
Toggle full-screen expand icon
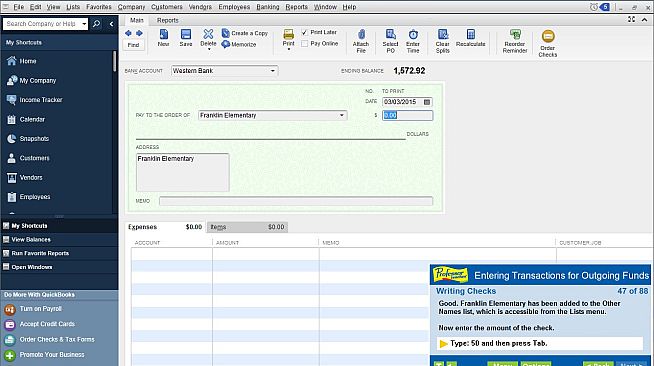[x=631, y=20]
